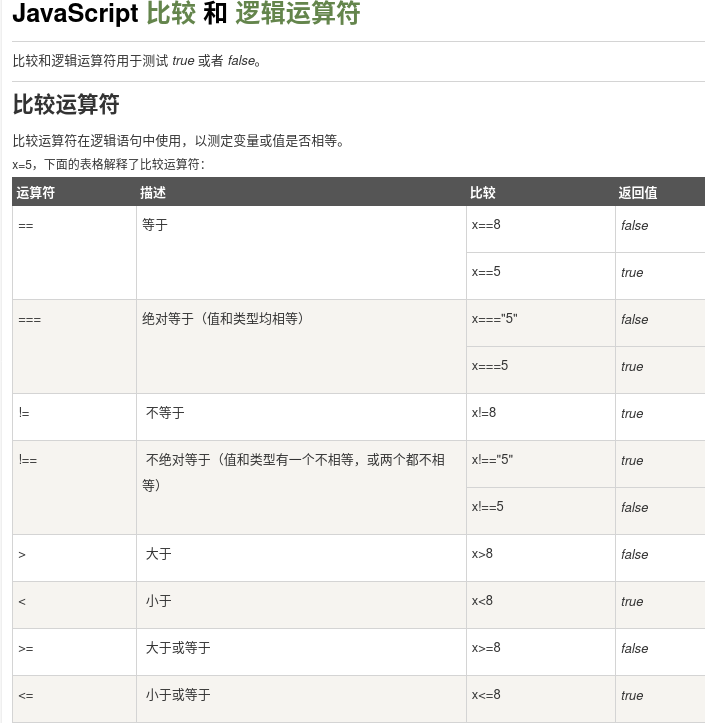The width and height of the screenshot is (705, 723).
Task: Click the '>=' operator cell
Action: tap(74, 652)
